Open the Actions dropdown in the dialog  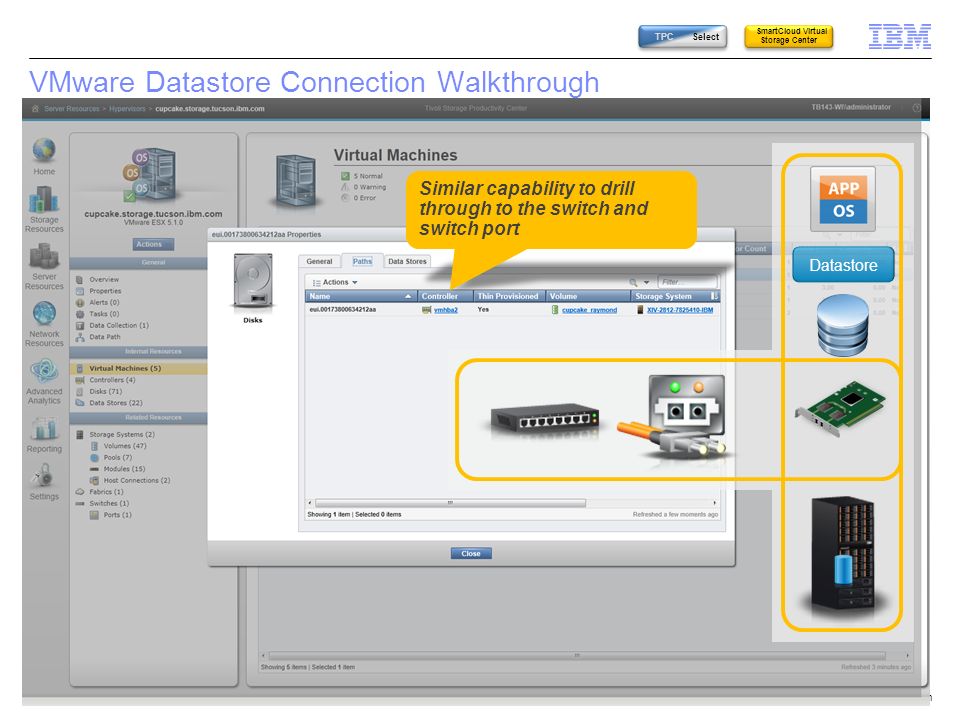[335, 282]
